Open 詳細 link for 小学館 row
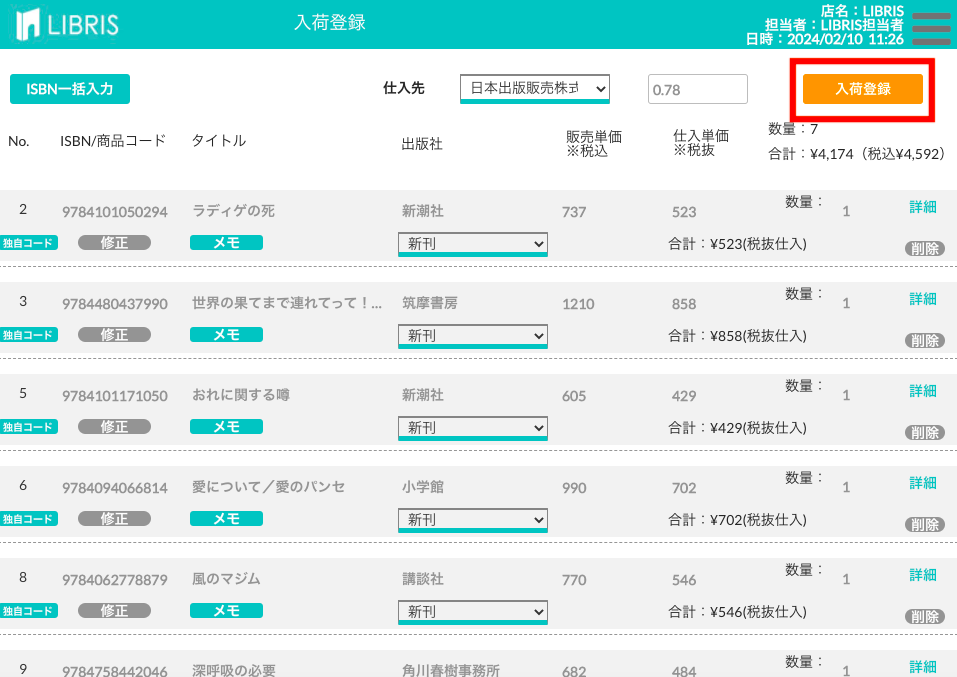957x677 pixels. pos(922,483)
